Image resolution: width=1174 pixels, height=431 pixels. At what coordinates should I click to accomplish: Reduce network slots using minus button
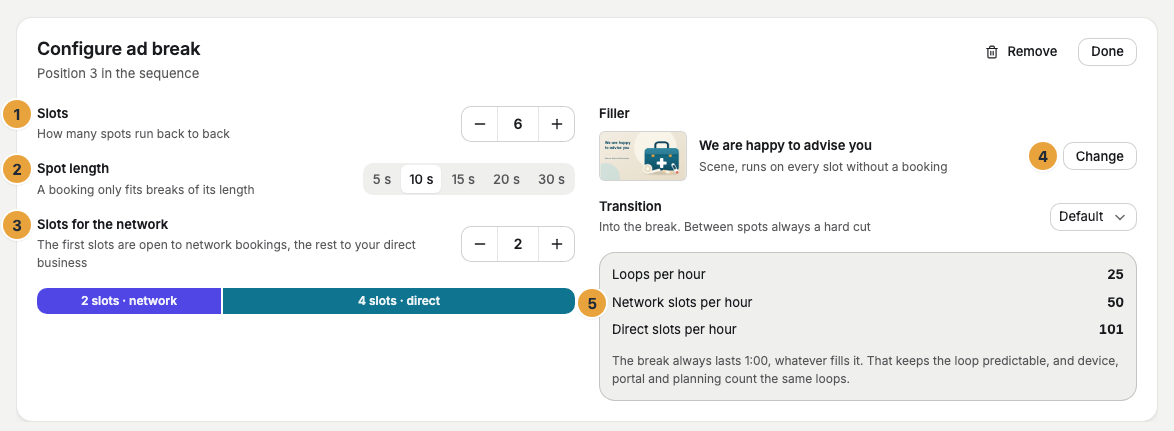tap(481, 244)
